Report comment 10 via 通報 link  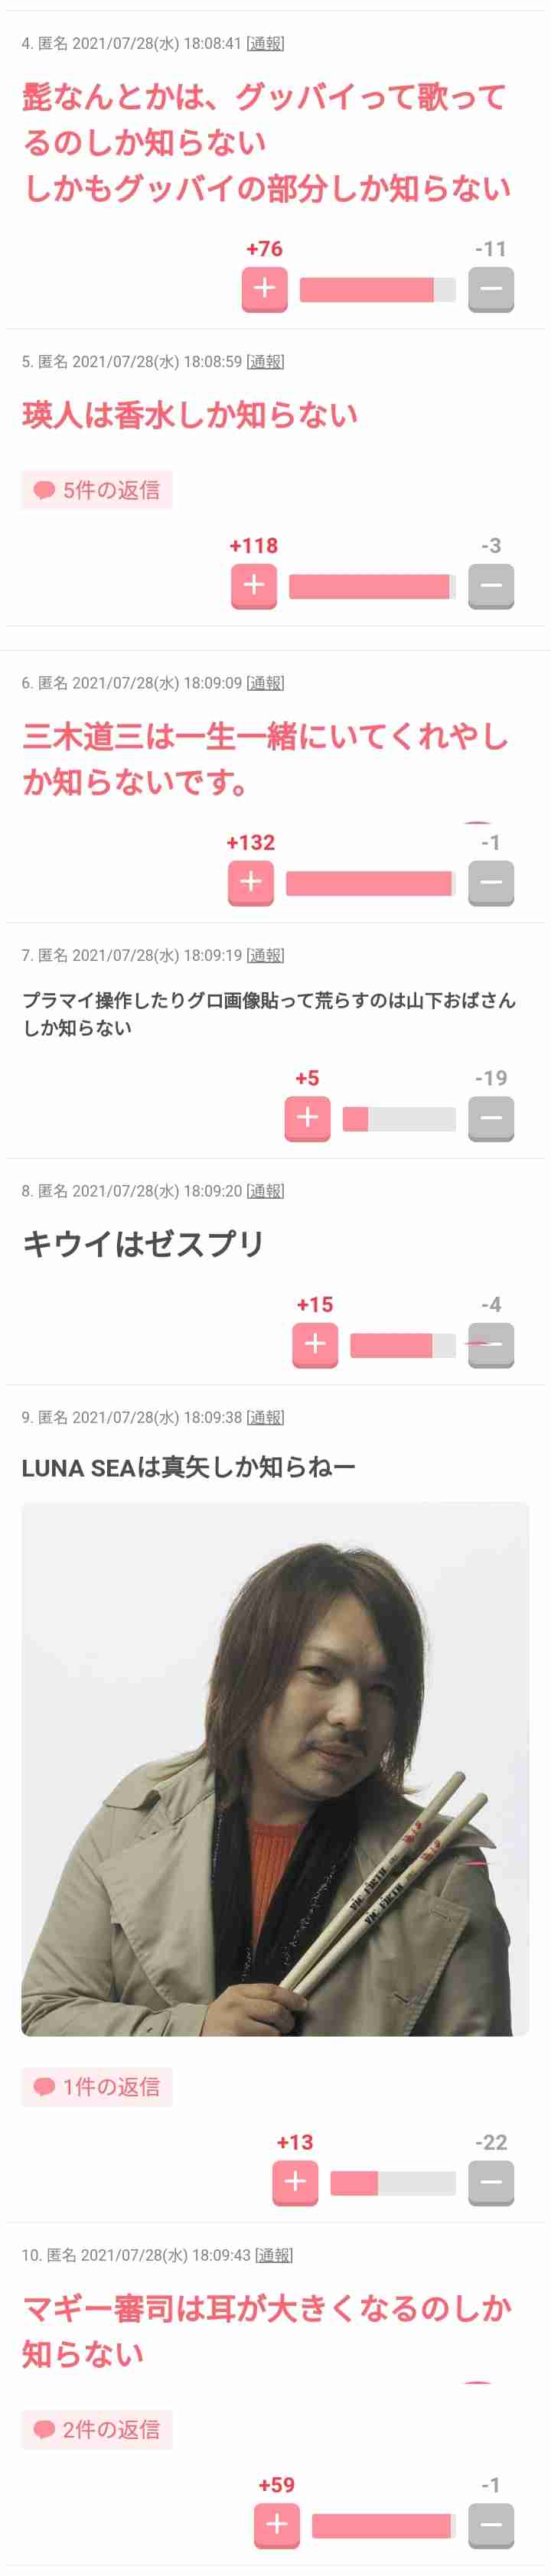pyautogui.click(x=273, y=2255)
